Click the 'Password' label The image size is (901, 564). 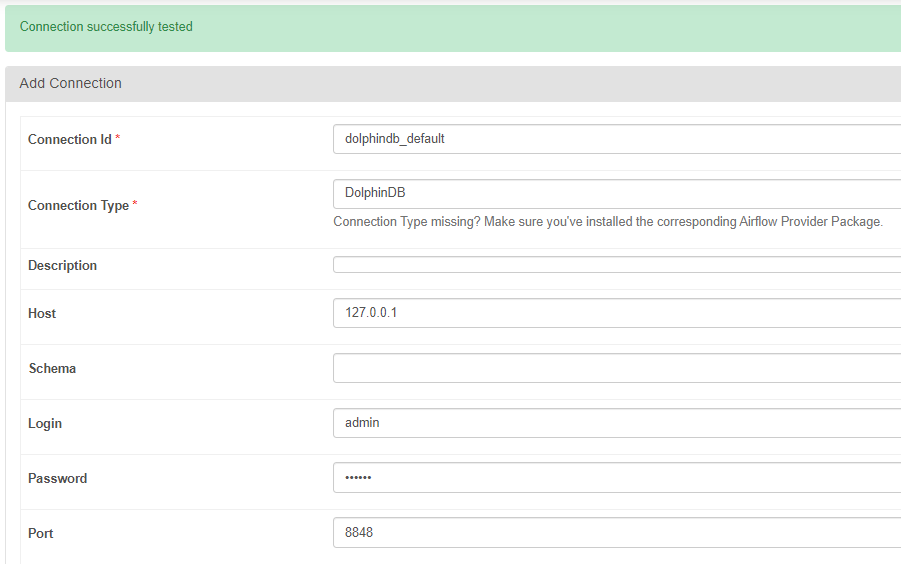[x=57, y=478]
